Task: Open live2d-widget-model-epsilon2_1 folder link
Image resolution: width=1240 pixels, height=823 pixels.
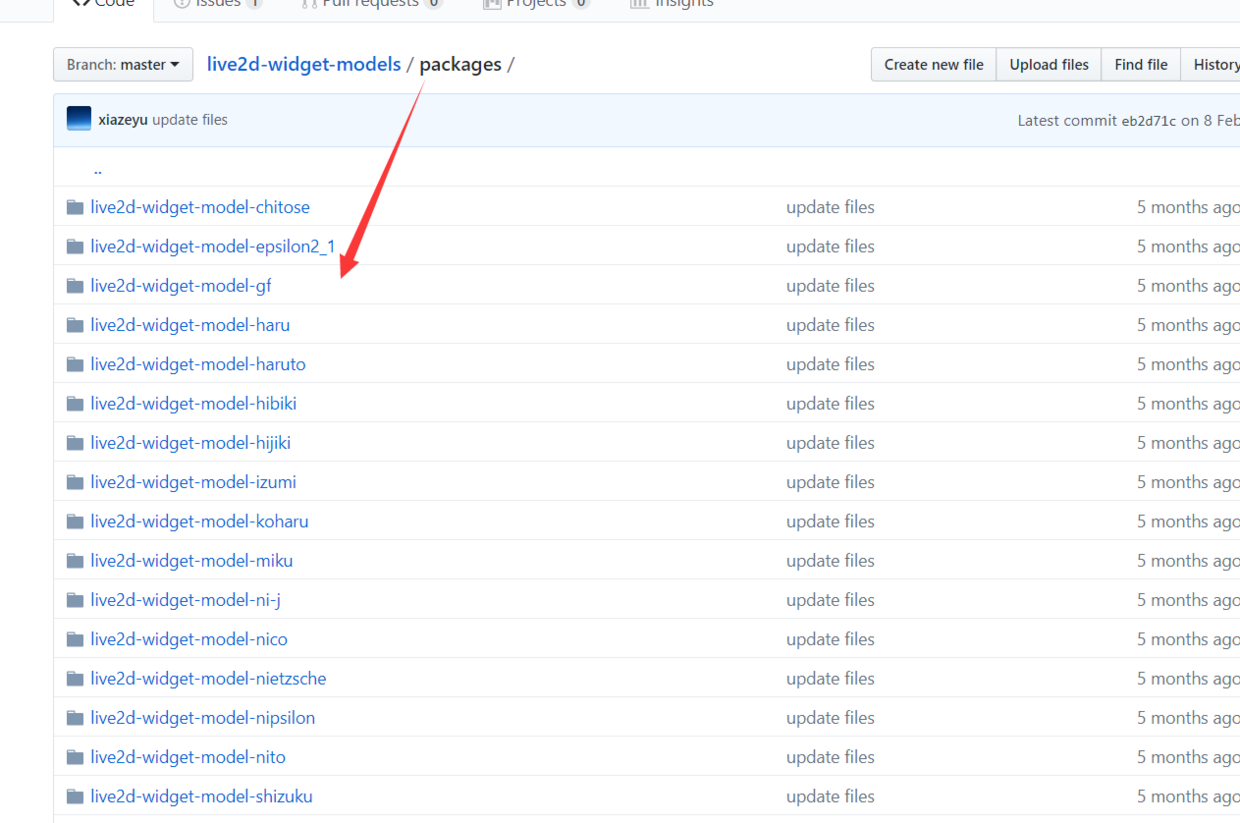Action: tap(213, 246)
